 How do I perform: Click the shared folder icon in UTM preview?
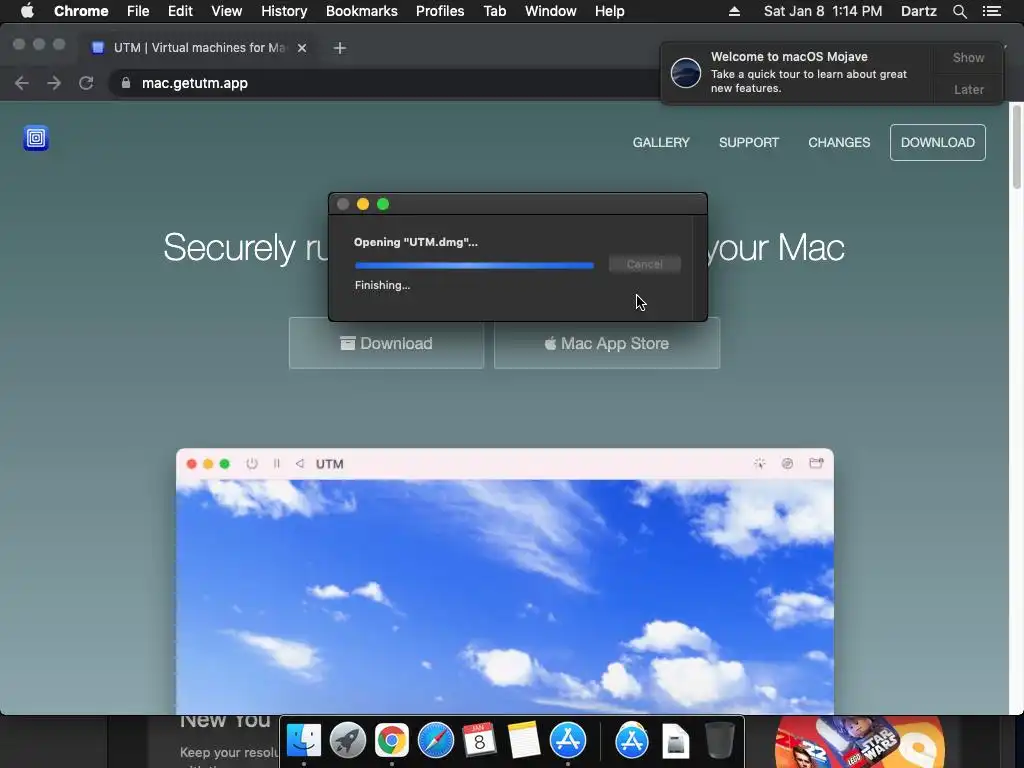click(816, 464)
